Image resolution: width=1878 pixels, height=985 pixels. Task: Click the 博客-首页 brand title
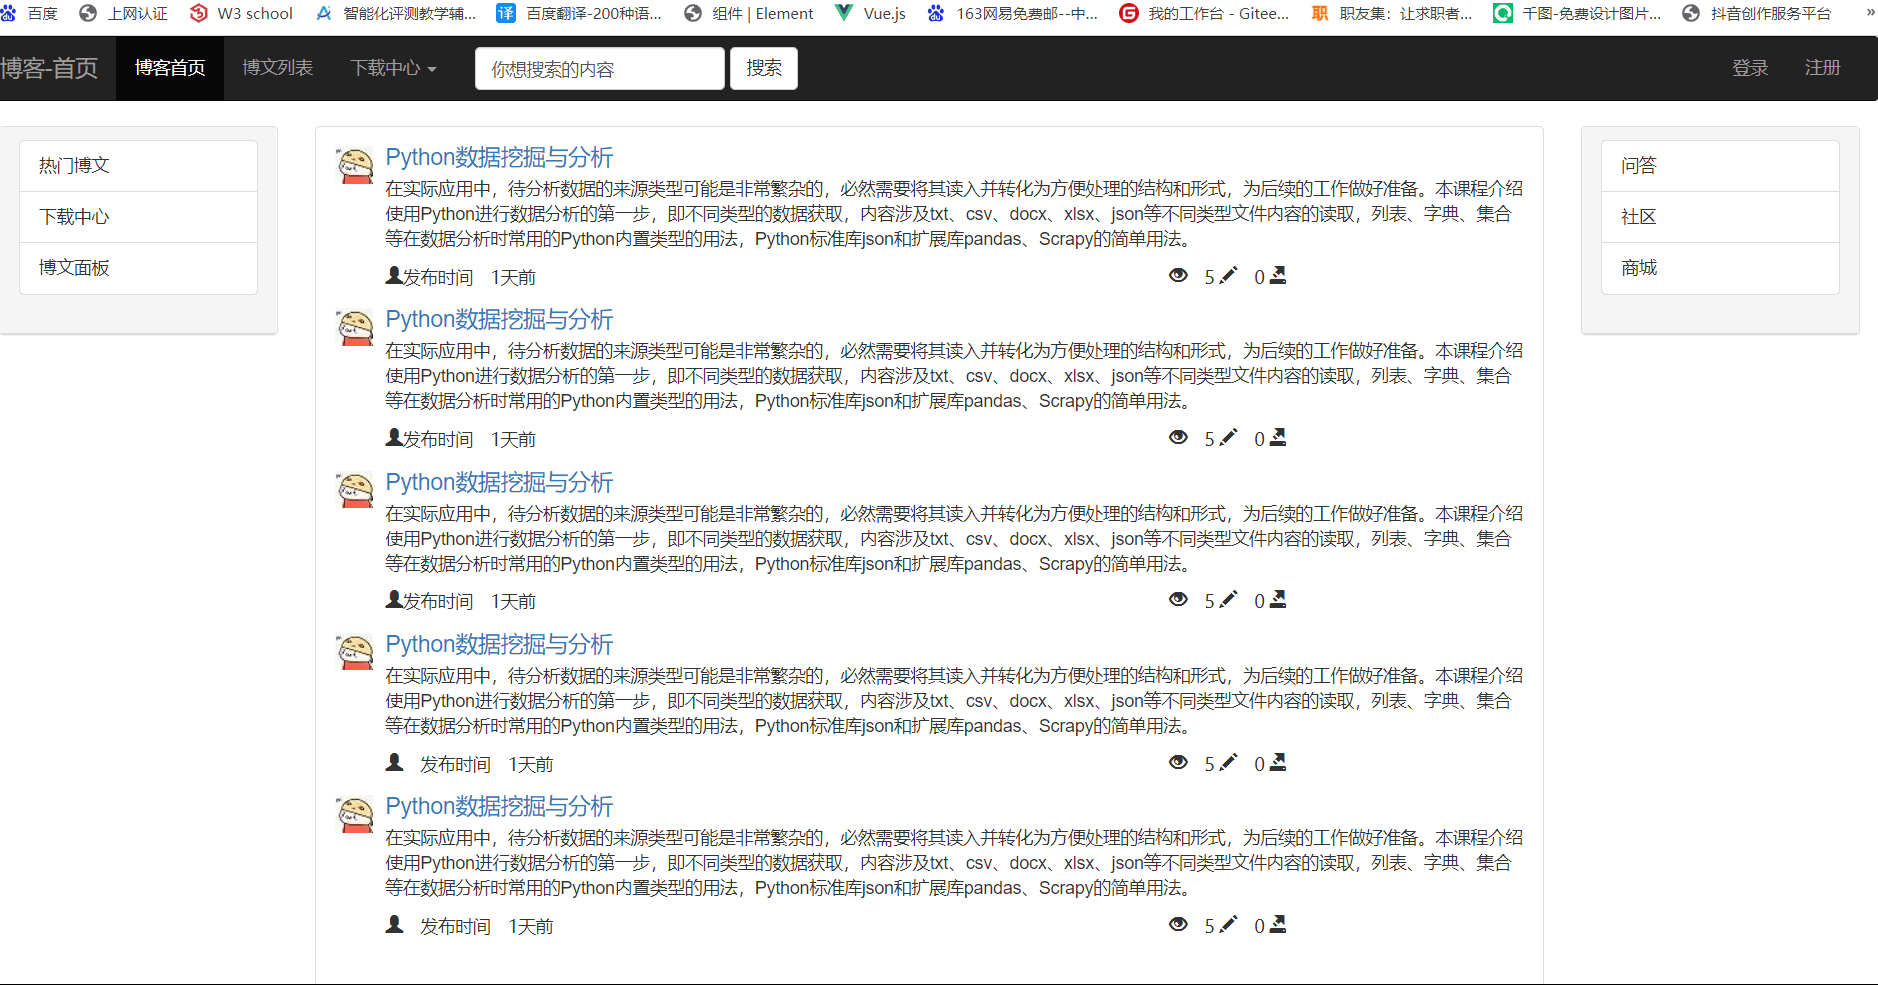click(49, 68)
